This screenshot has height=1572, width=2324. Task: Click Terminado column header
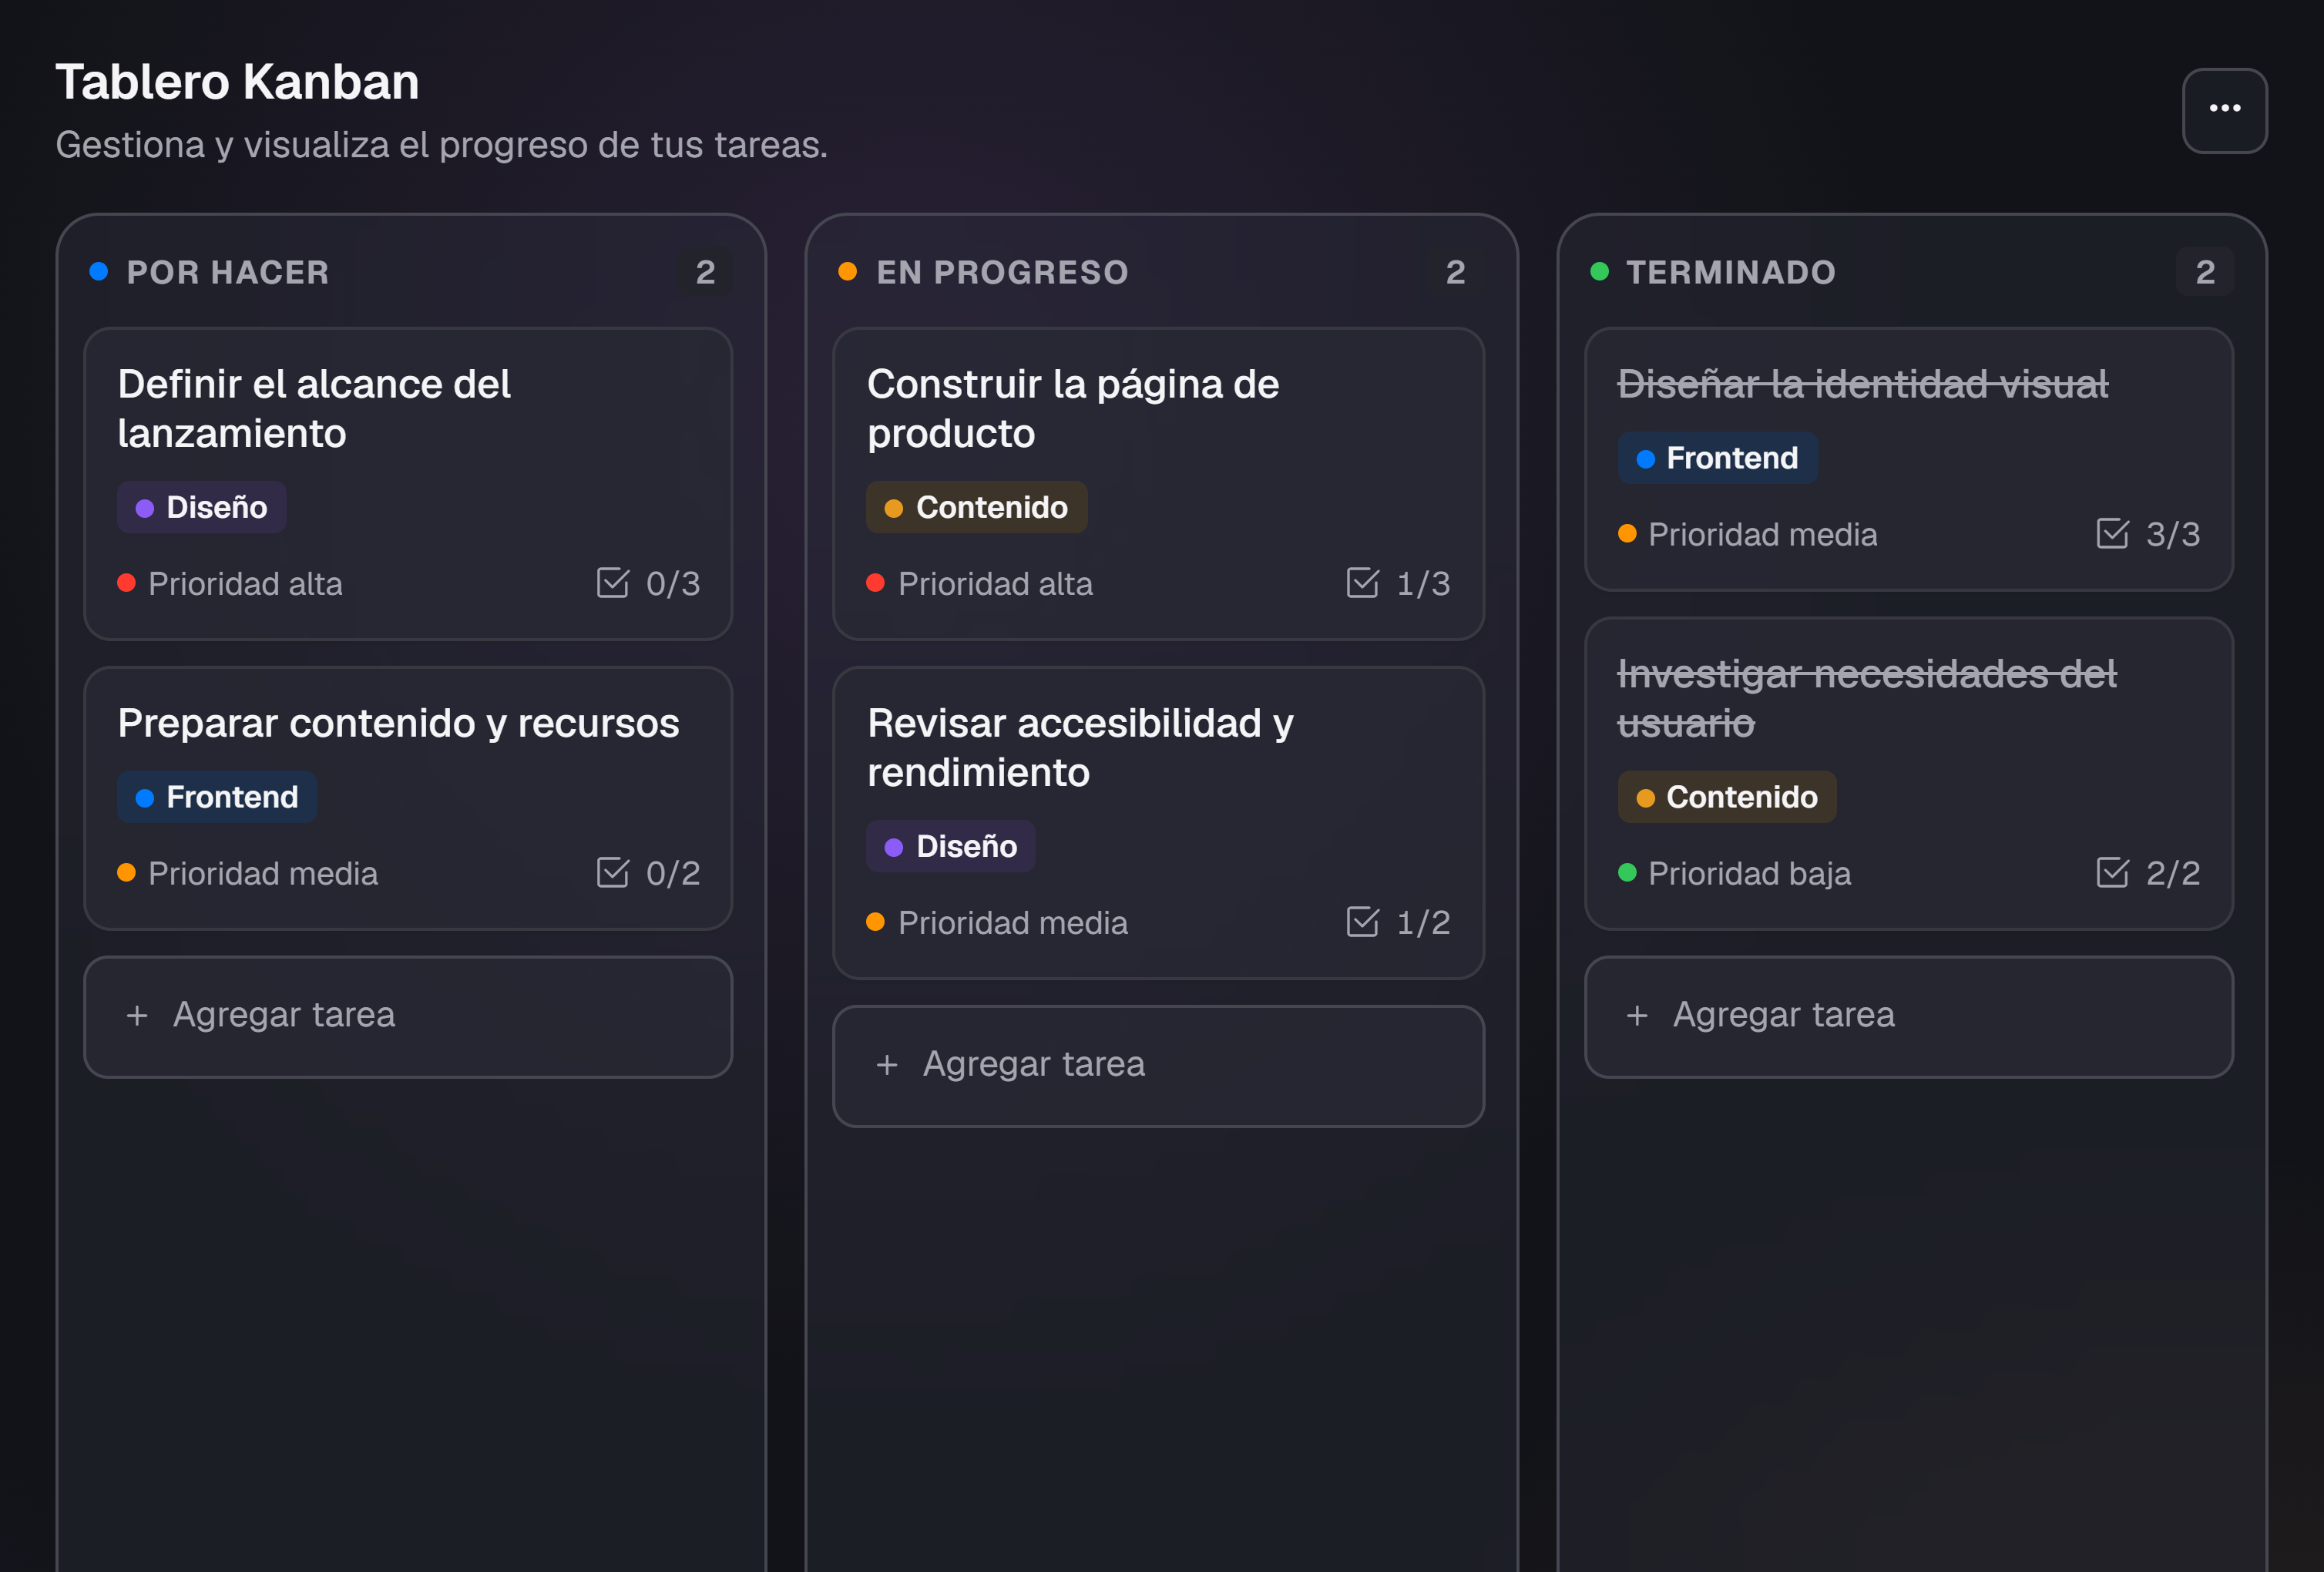point(1730,272)
